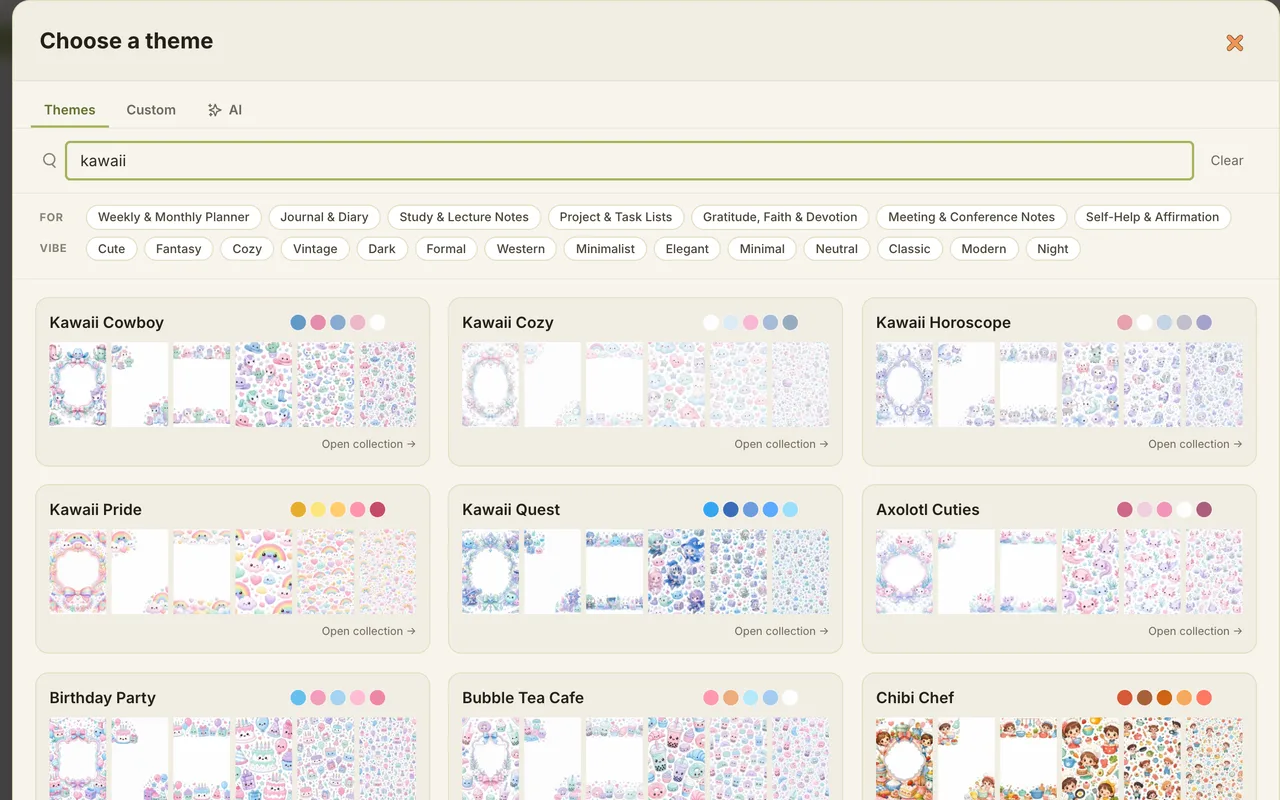Screen dimensions: 1280x800
Task: Click the Kawaii Horoscope title
Action: tap(943, 322)
